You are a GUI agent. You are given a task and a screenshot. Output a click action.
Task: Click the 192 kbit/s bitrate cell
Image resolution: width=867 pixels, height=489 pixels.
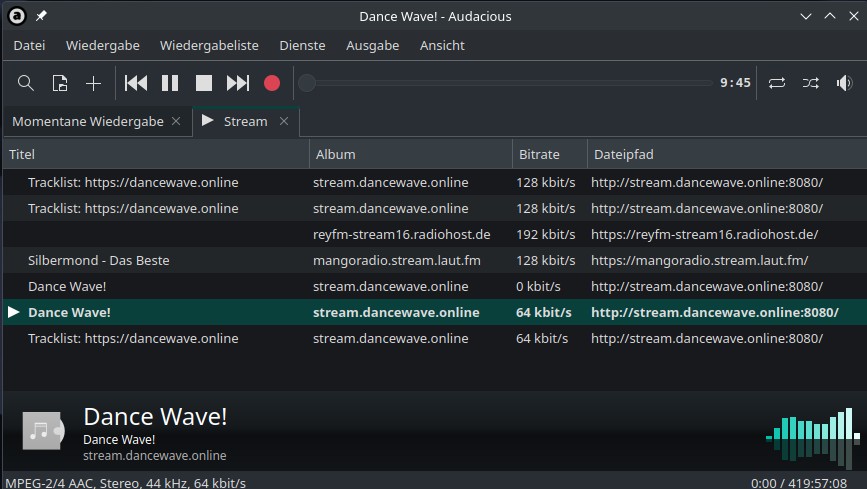546,235
